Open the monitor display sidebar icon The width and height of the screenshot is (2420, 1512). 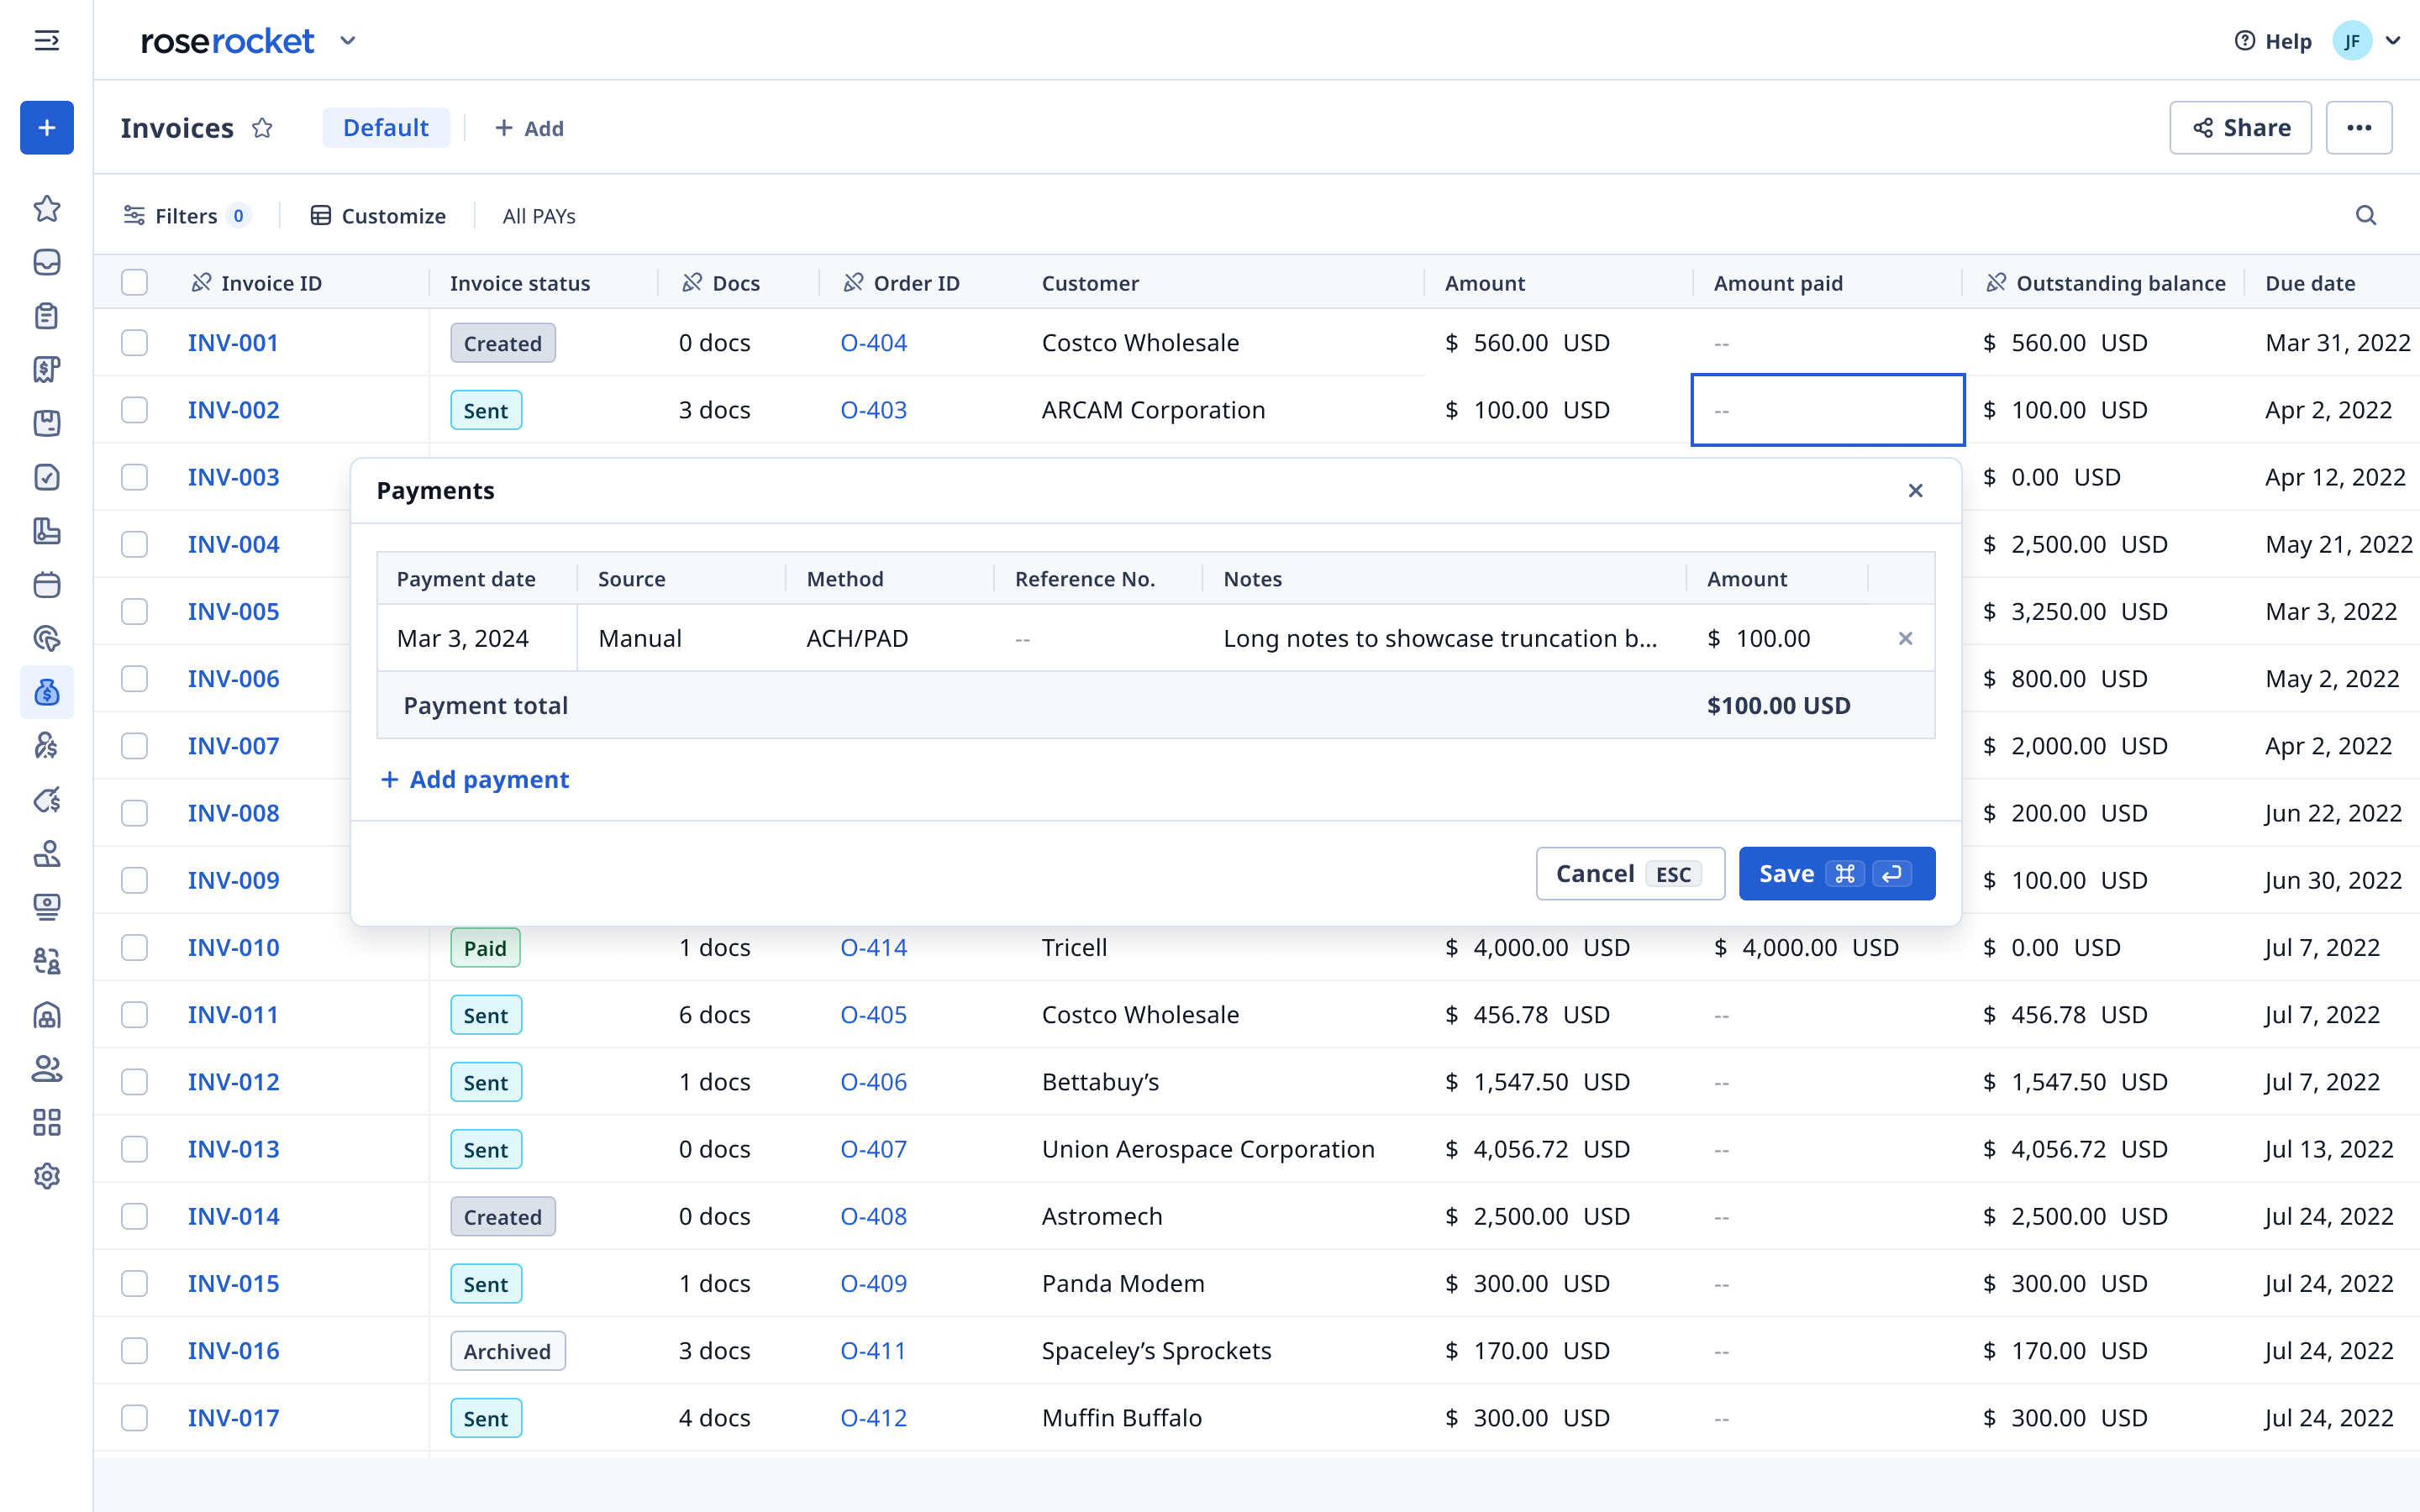point(47,907)
